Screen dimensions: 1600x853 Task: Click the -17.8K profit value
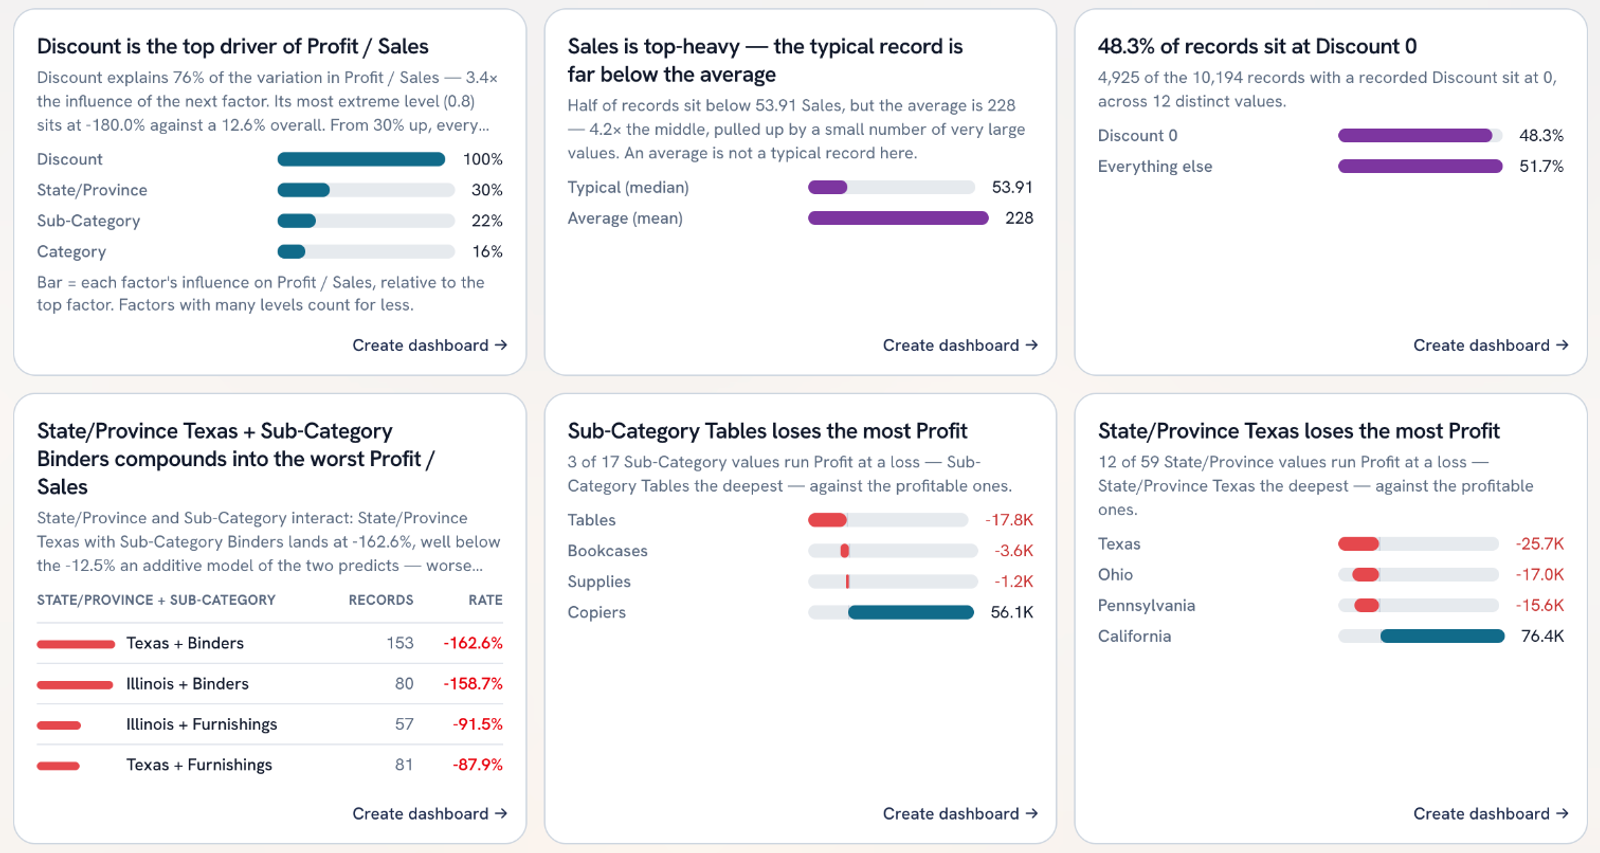coord(1009,520)
